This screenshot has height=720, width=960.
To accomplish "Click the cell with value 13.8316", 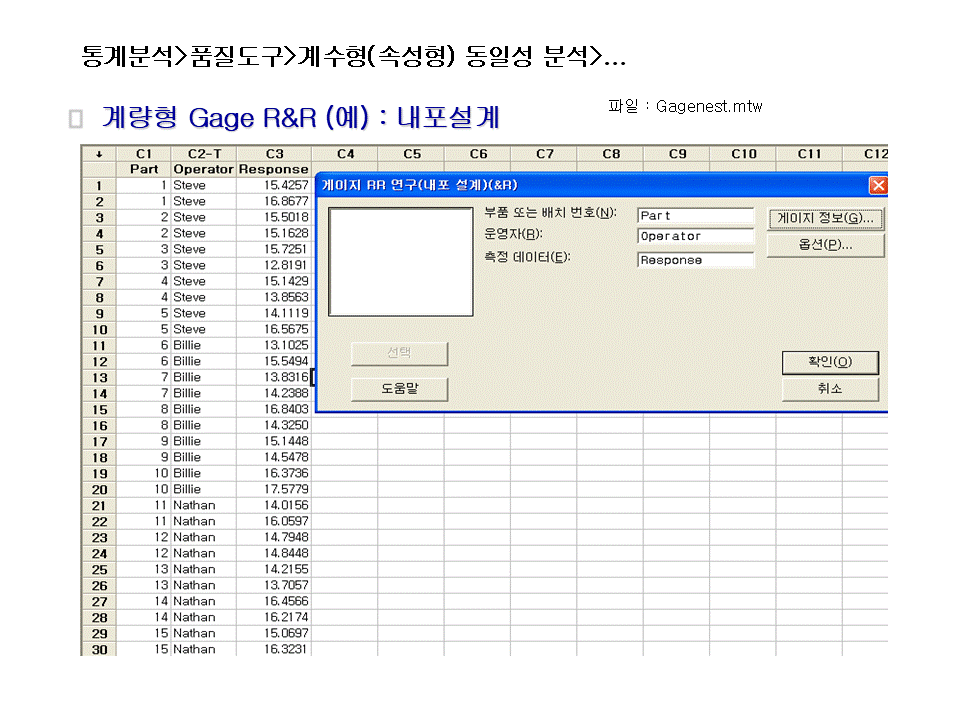I will pyautogui.click(x=274, y=377).
